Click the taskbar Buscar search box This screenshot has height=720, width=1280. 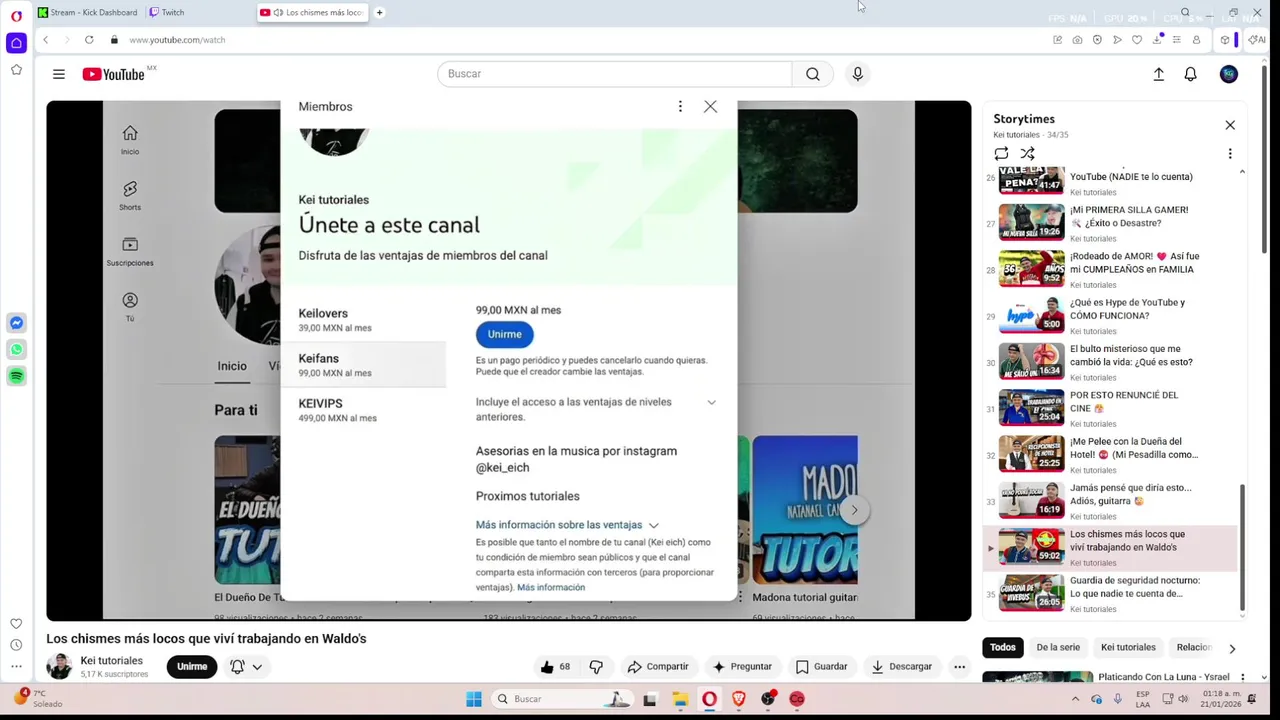pos(563,699)
